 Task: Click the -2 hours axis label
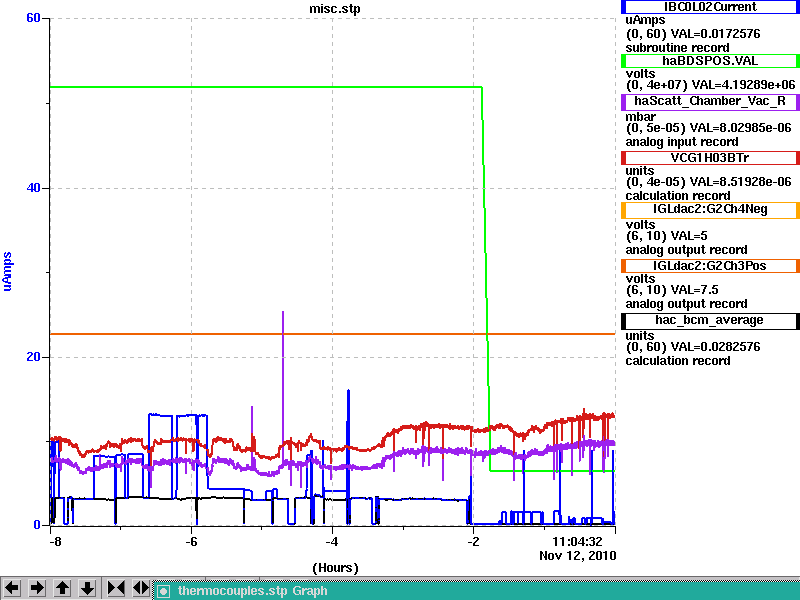pos(473,542)
